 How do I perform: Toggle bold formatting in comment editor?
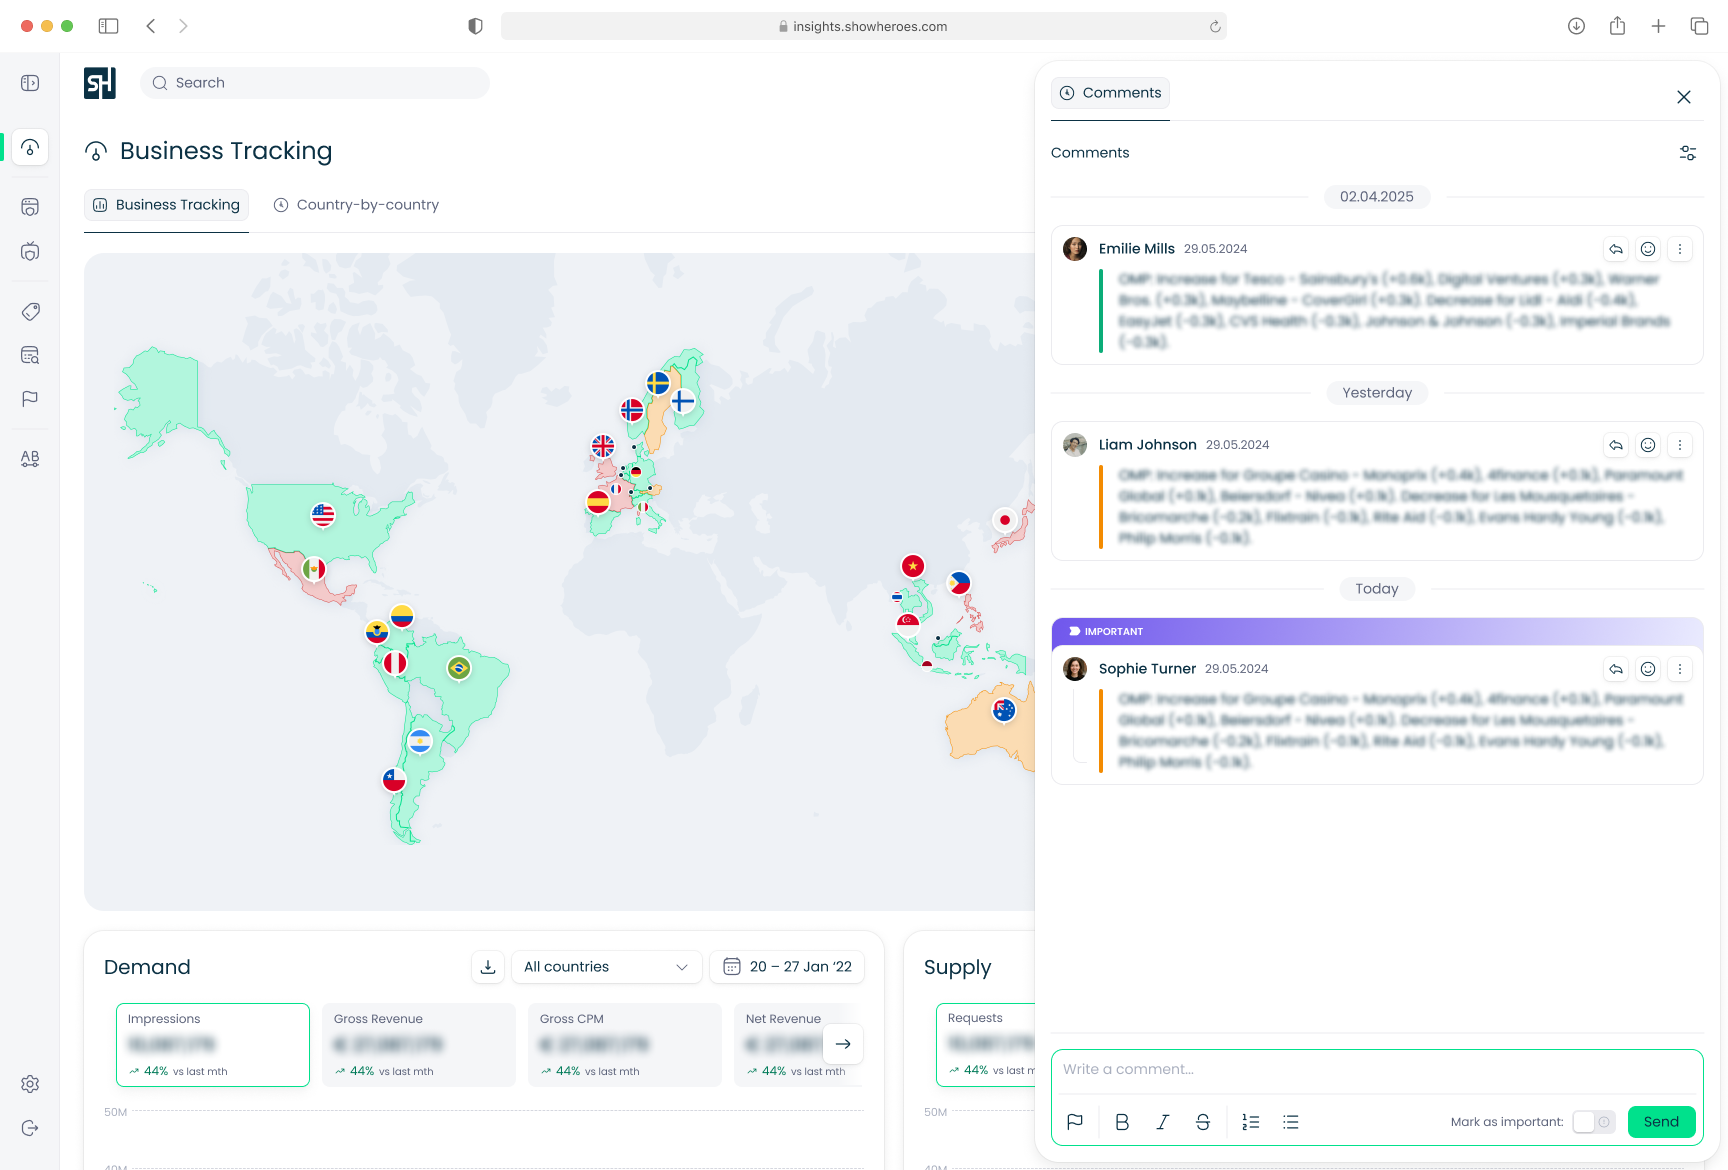click(x=1122, y=1122)
